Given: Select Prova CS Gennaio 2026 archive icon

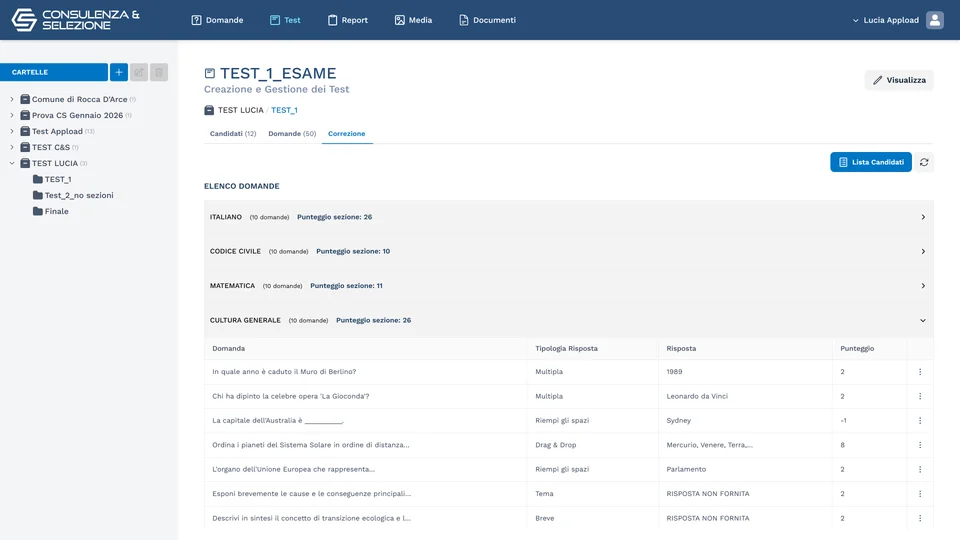Looking at the screenshot, I should pos(25,115).
